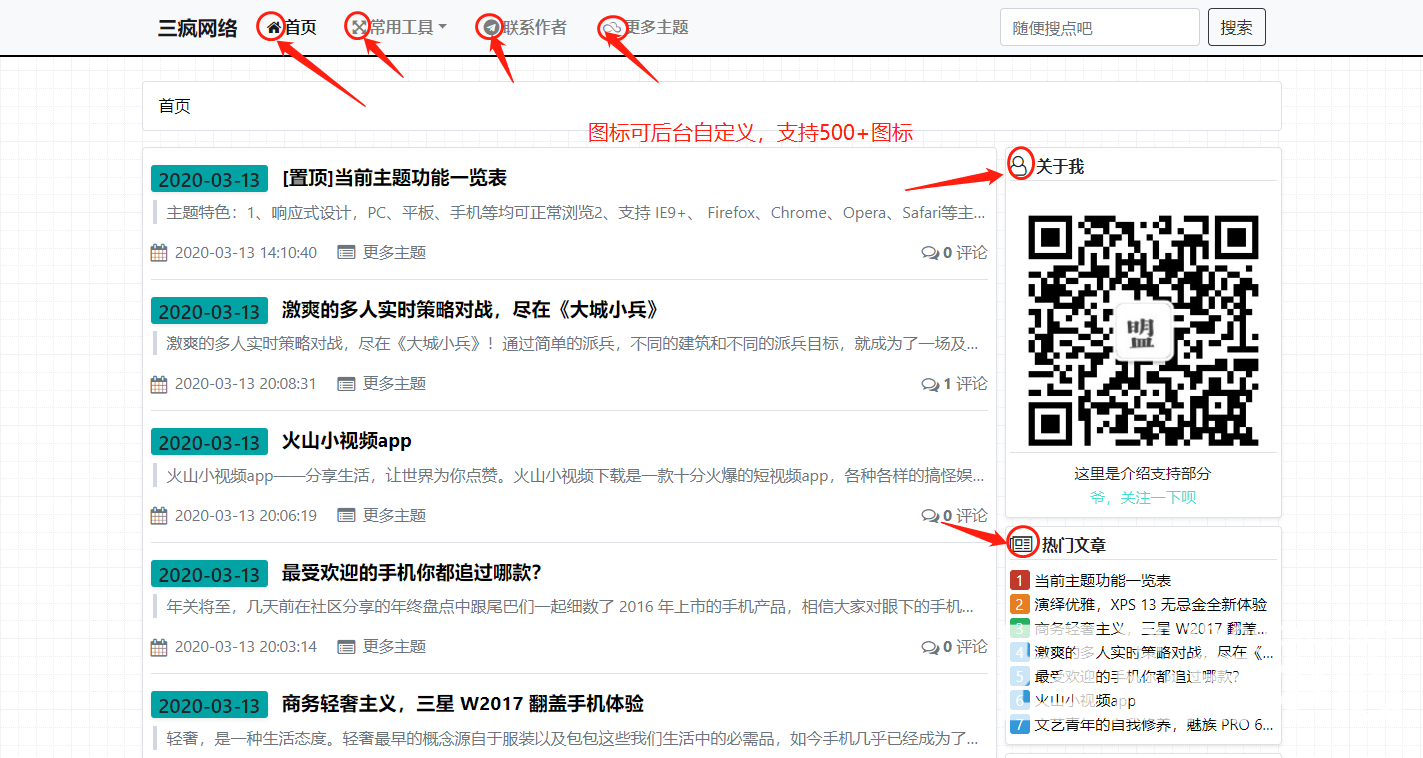Open the pinned post 当前主题功能一览表
This screenshot has width=1423, height=758.
[x=394, y=178]
